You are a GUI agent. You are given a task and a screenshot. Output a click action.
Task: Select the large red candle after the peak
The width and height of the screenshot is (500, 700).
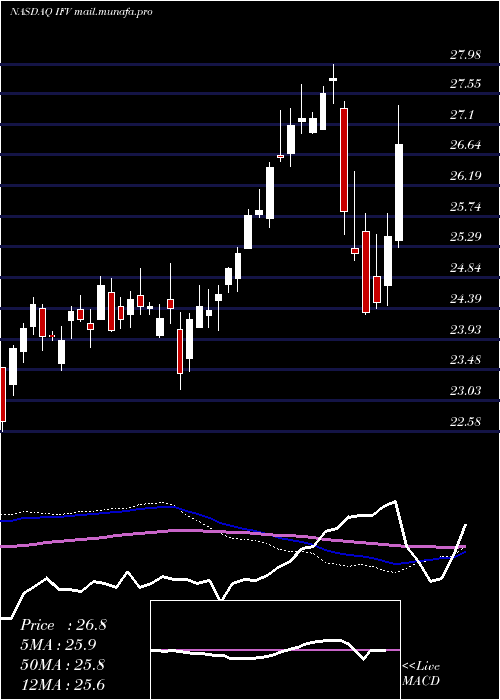(344, 159)
